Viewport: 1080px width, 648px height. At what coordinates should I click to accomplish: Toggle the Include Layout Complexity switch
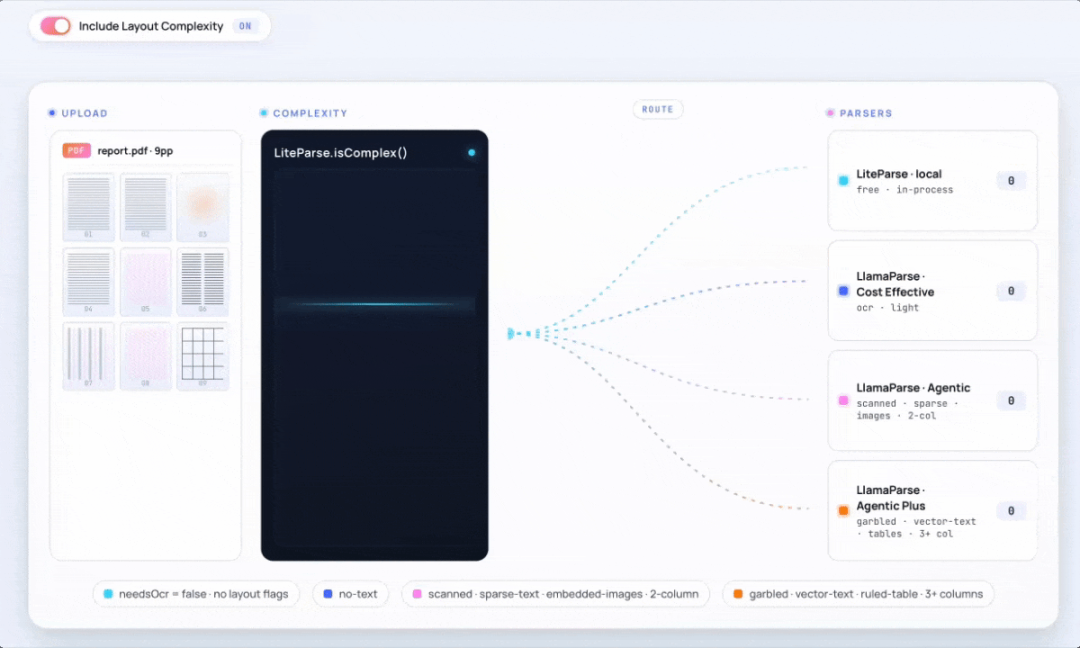coord(55,26)
